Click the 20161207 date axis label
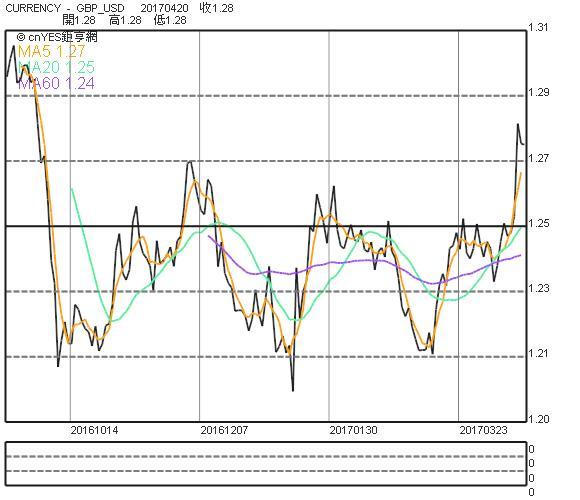 (224, 430)
